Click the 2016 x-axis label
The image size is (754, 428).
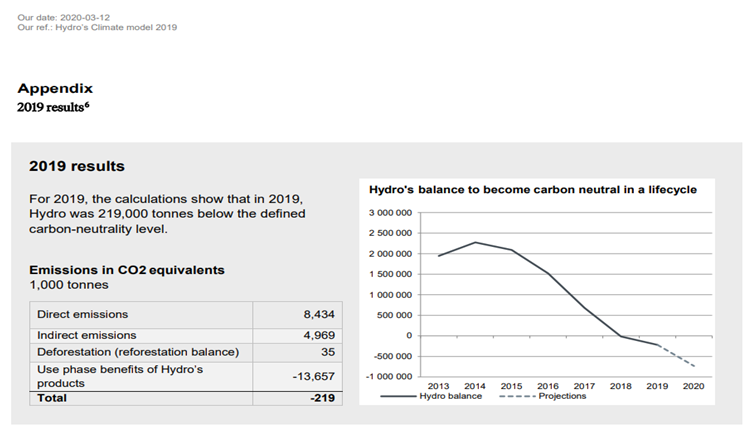548,386
